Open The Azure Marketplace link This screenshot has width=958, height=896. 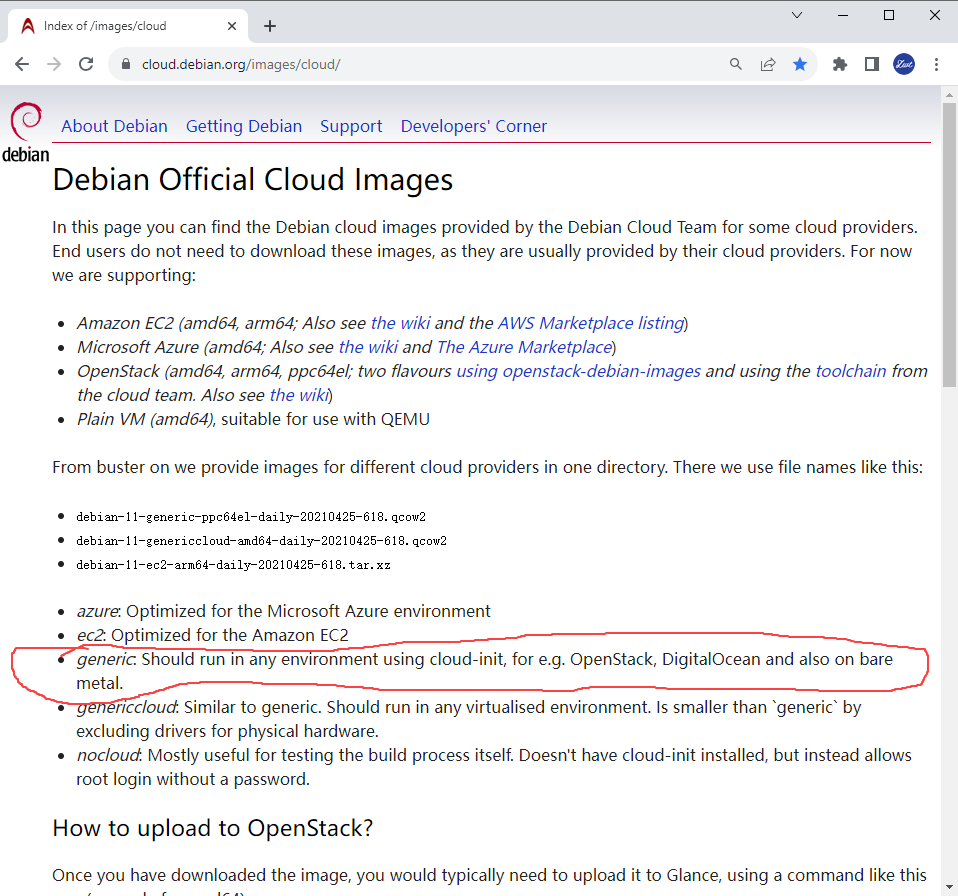click(524, 347)
